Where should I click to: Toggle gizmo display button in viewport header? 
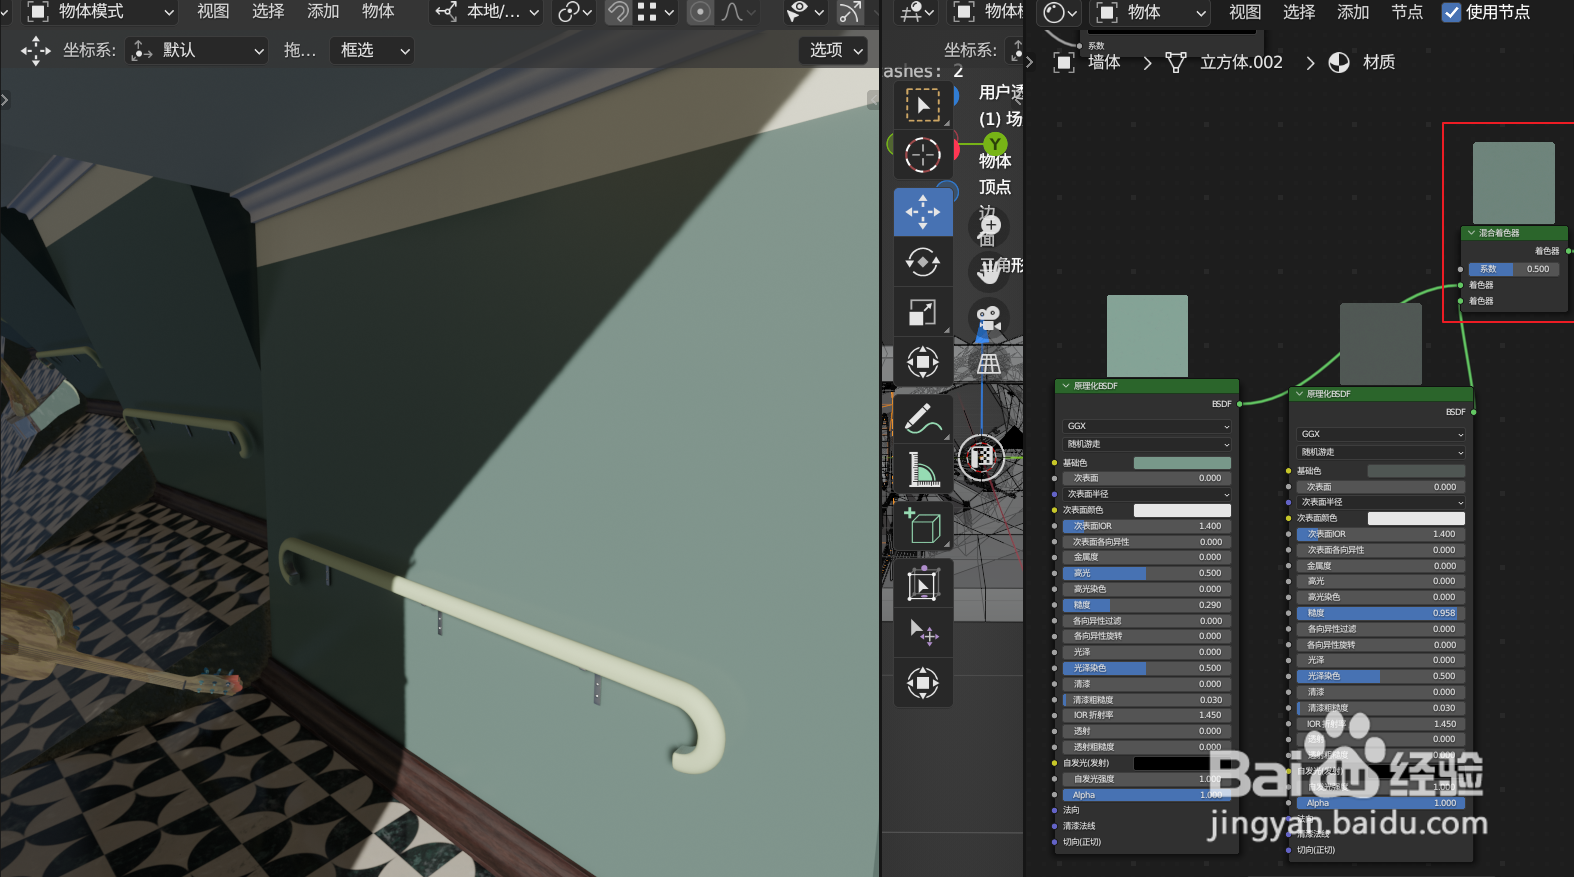[x=850, y=12]
